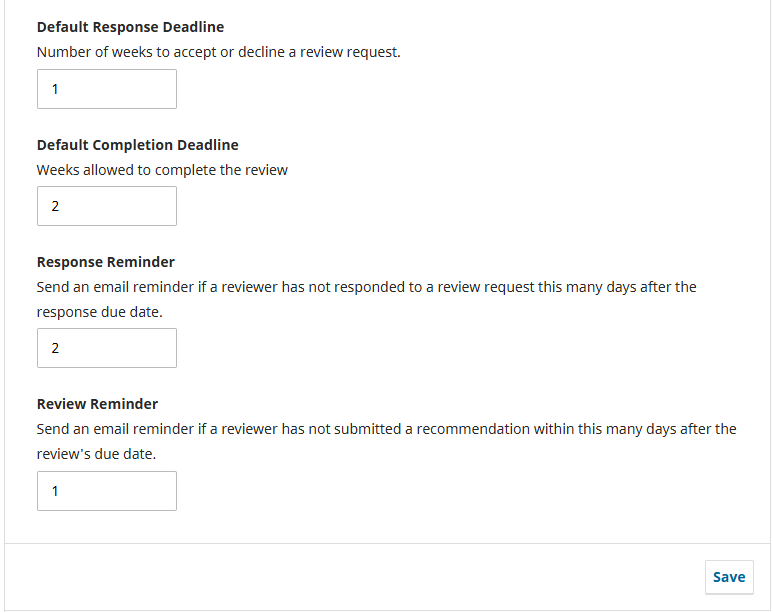Click the Default Response Deadline heading

point(130,27)
